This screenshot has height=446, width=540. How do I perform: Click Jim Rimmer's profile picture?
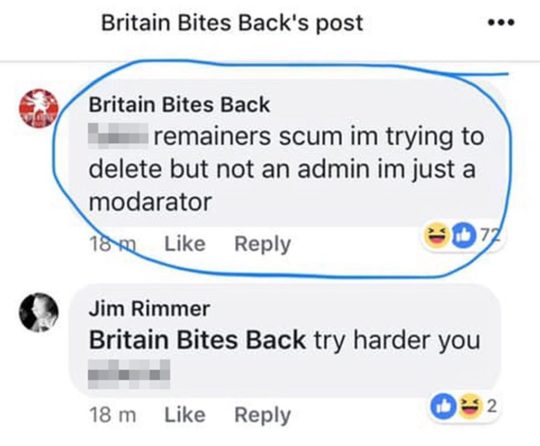point(39,312)
